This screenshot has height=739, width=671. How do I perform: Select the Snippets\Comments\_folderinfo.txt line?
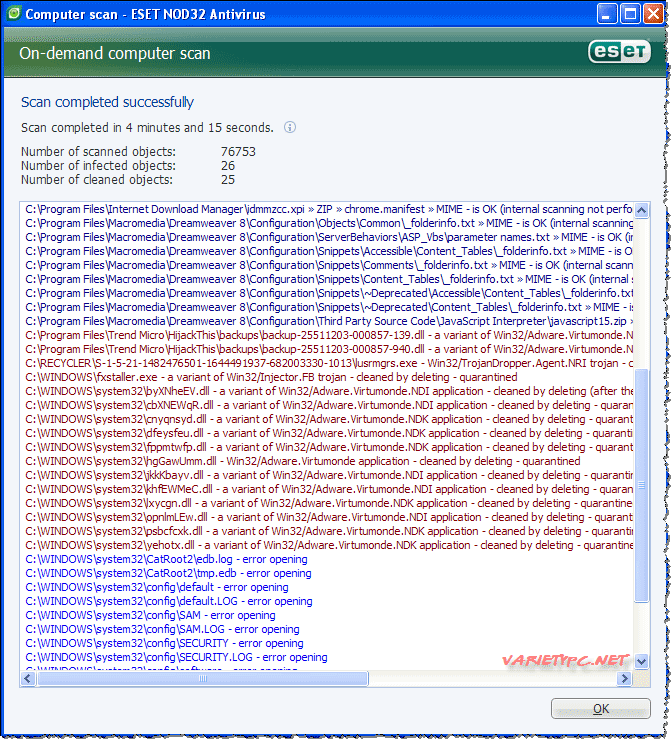328,265
